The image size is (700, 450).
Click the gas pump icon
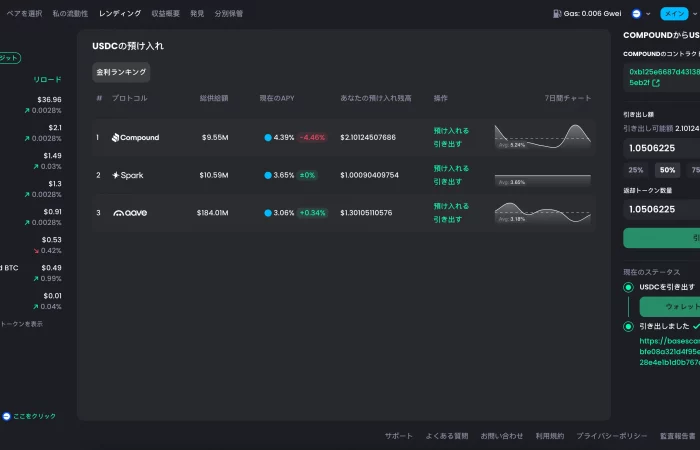[x=557, y=14]
